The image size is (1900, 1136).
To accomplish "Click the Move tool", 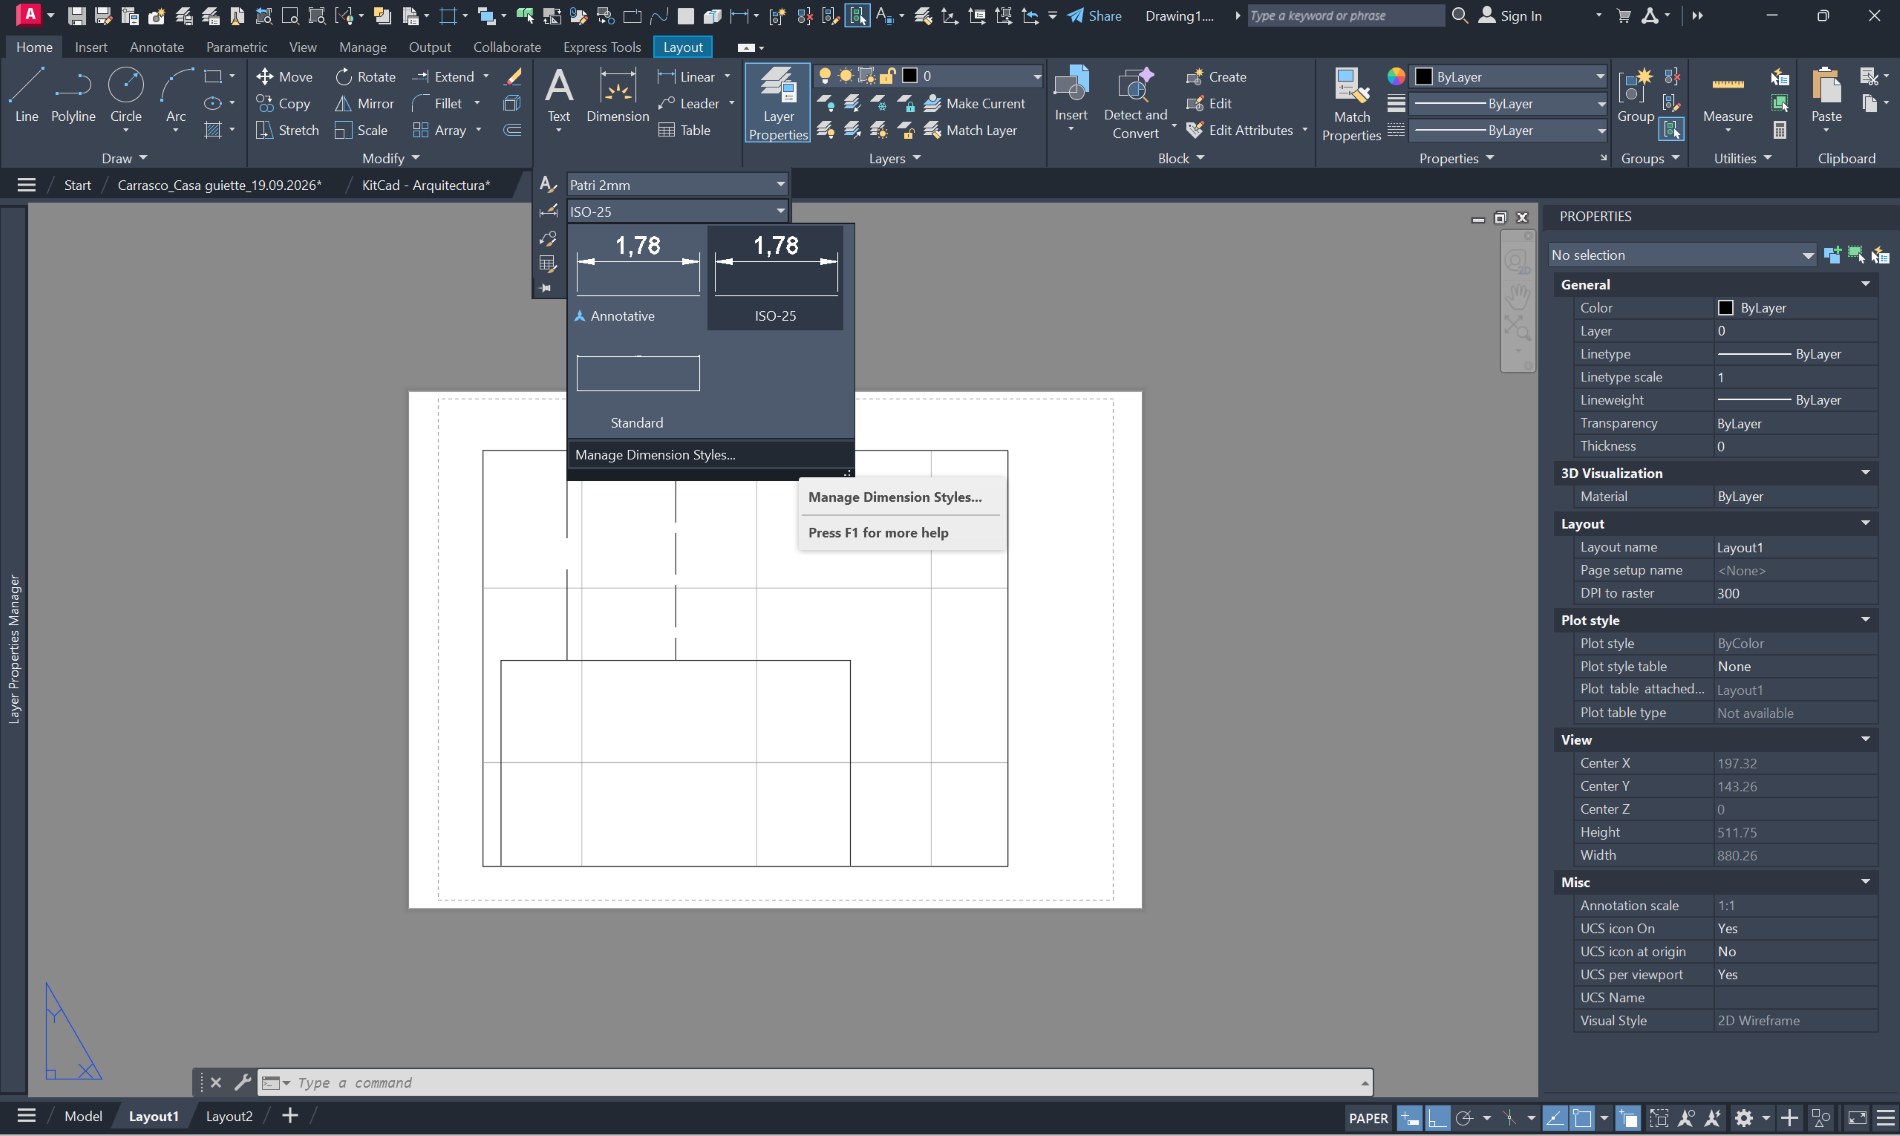I will pyautogui.click(x=284, y=77).
